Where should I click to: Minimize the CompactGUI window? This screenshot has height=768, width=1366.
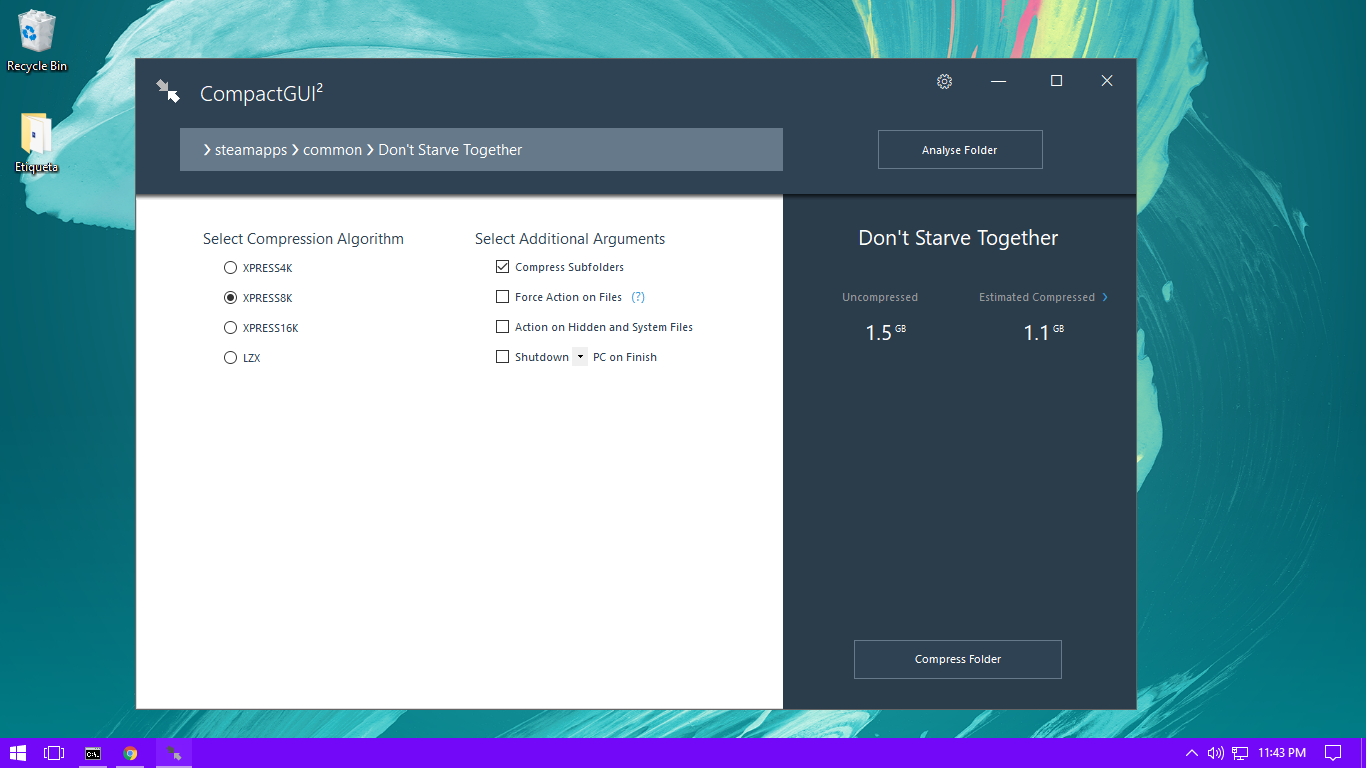tap(998, 81)
